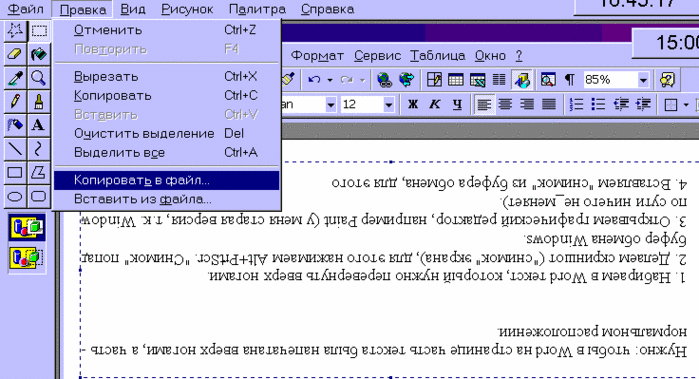Open the Справка menu in Paint
The width and height of the screenshot is (699, 379).
(327, 9)
